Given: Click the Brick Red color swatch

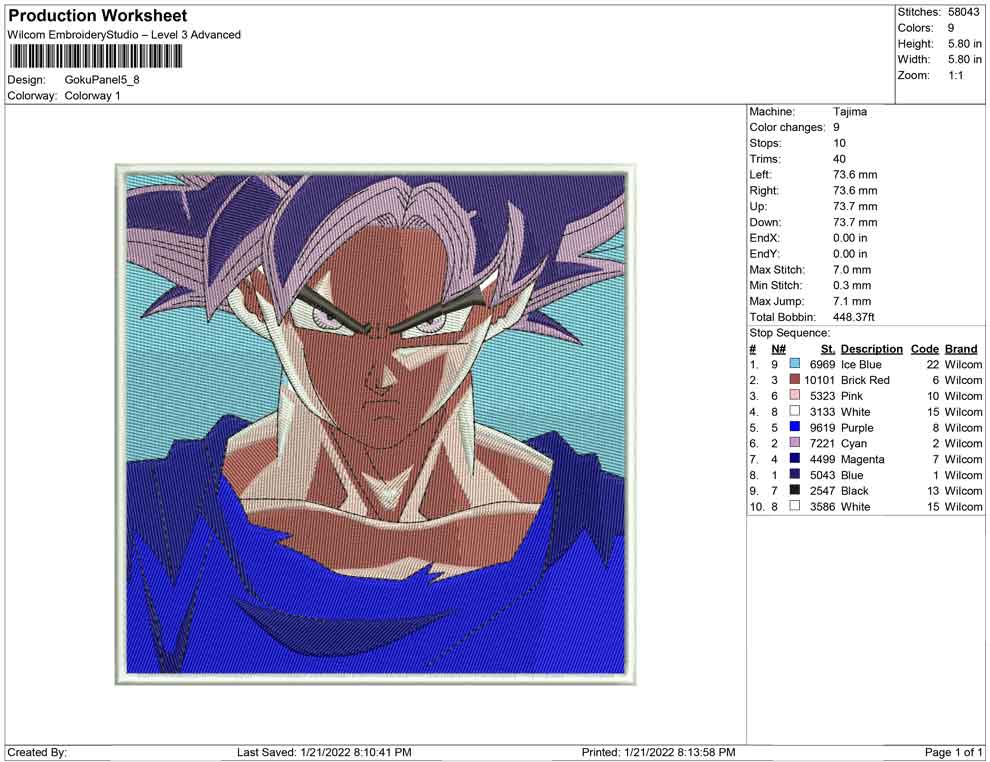Looking at the screenshot, I should tap(795, 379).
